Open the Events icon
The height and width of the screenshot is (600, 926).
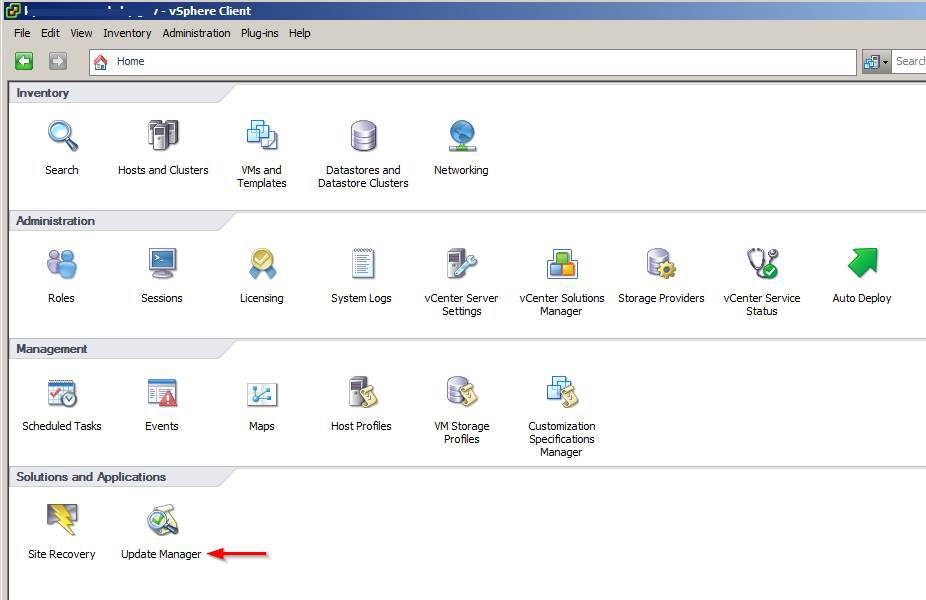162,393
